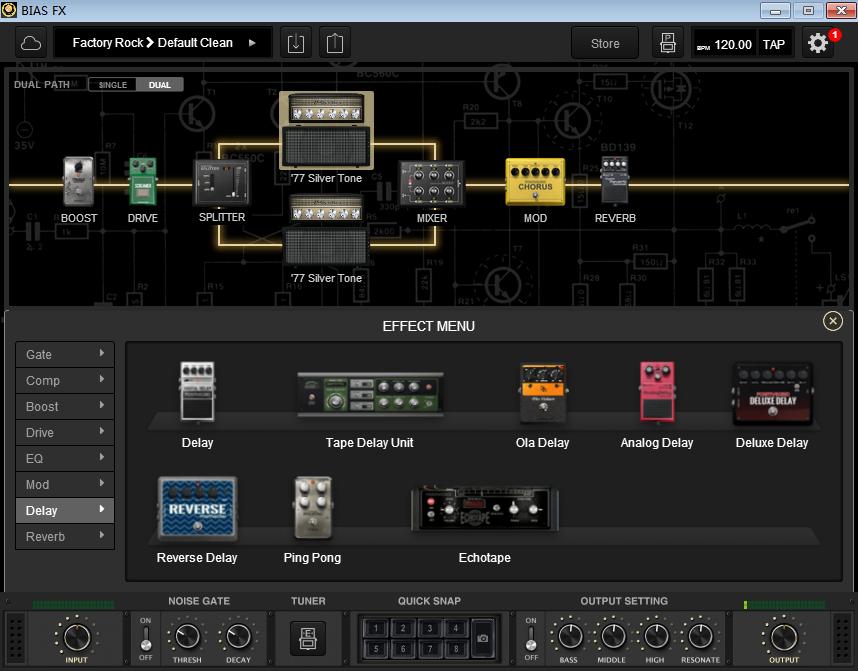Open the Store
Image resolution: width=858 pixels, height=671 pixels.
tap(604, 43)
